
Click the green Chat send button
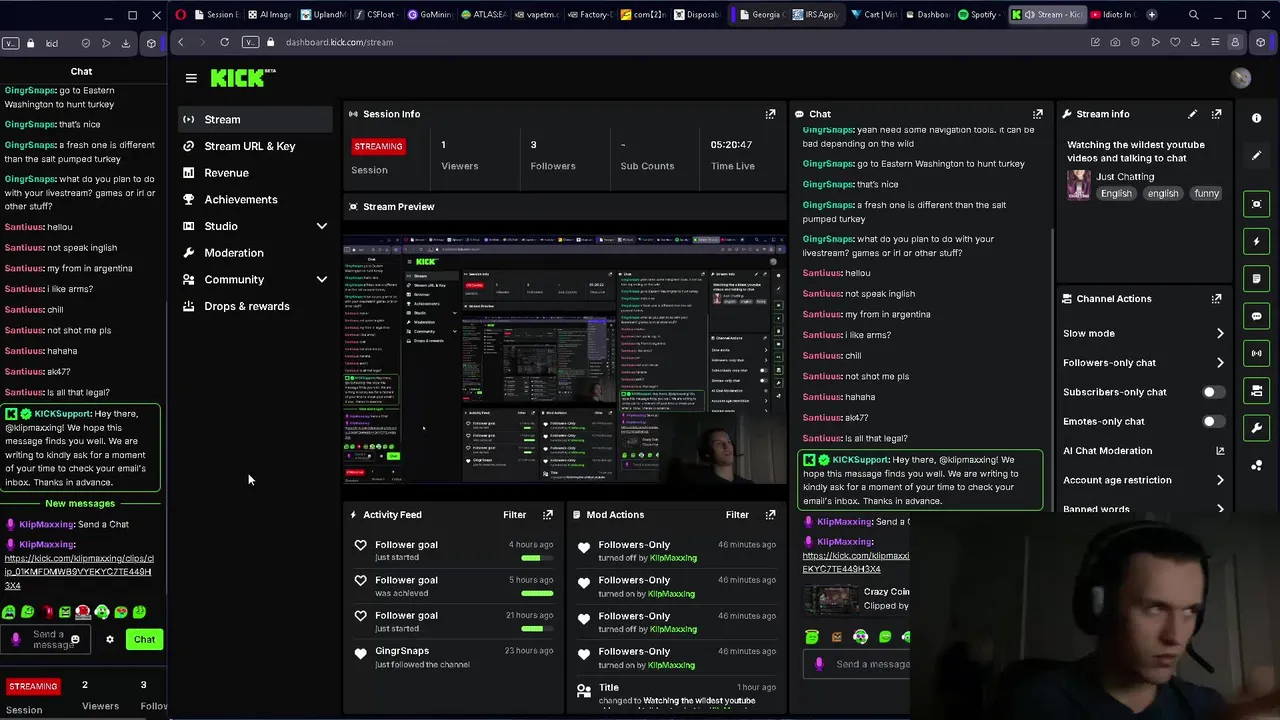pos(144,639)
